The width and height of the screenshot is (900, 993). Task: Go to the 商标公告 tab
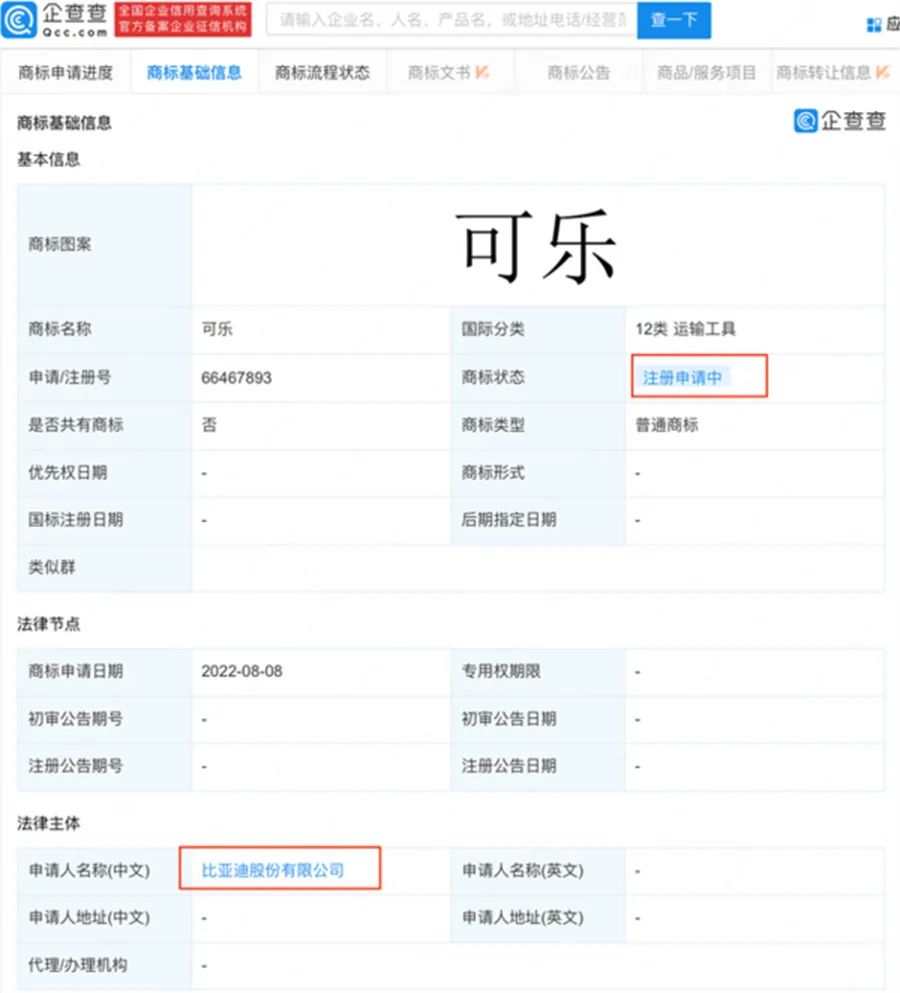pyautogui.click(x=578, y=73)
